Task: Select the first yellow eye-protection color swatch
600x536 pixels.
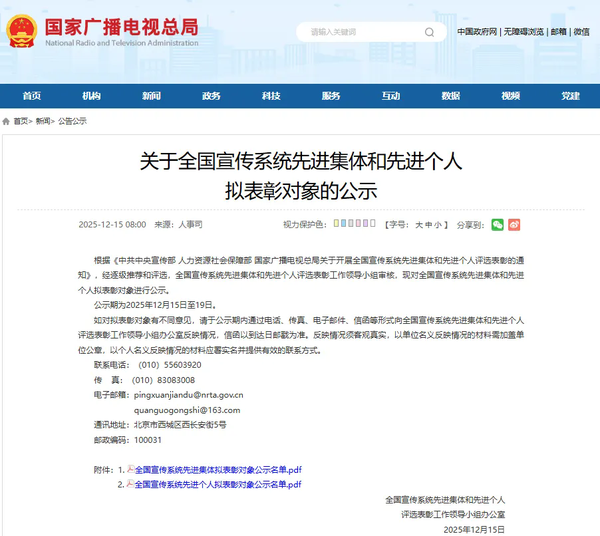Action: [336, 225]
